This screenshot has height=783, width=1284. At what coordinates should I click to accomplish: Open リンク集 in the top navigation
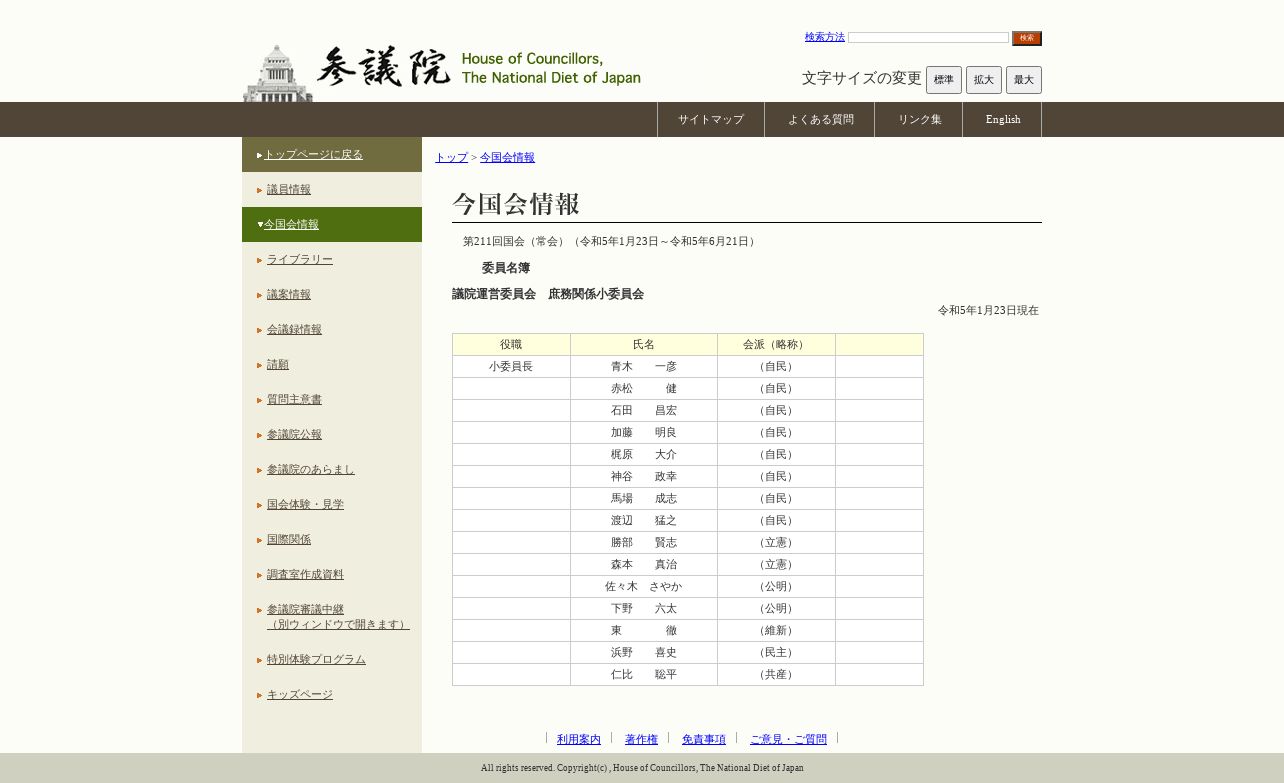point(919,119)
